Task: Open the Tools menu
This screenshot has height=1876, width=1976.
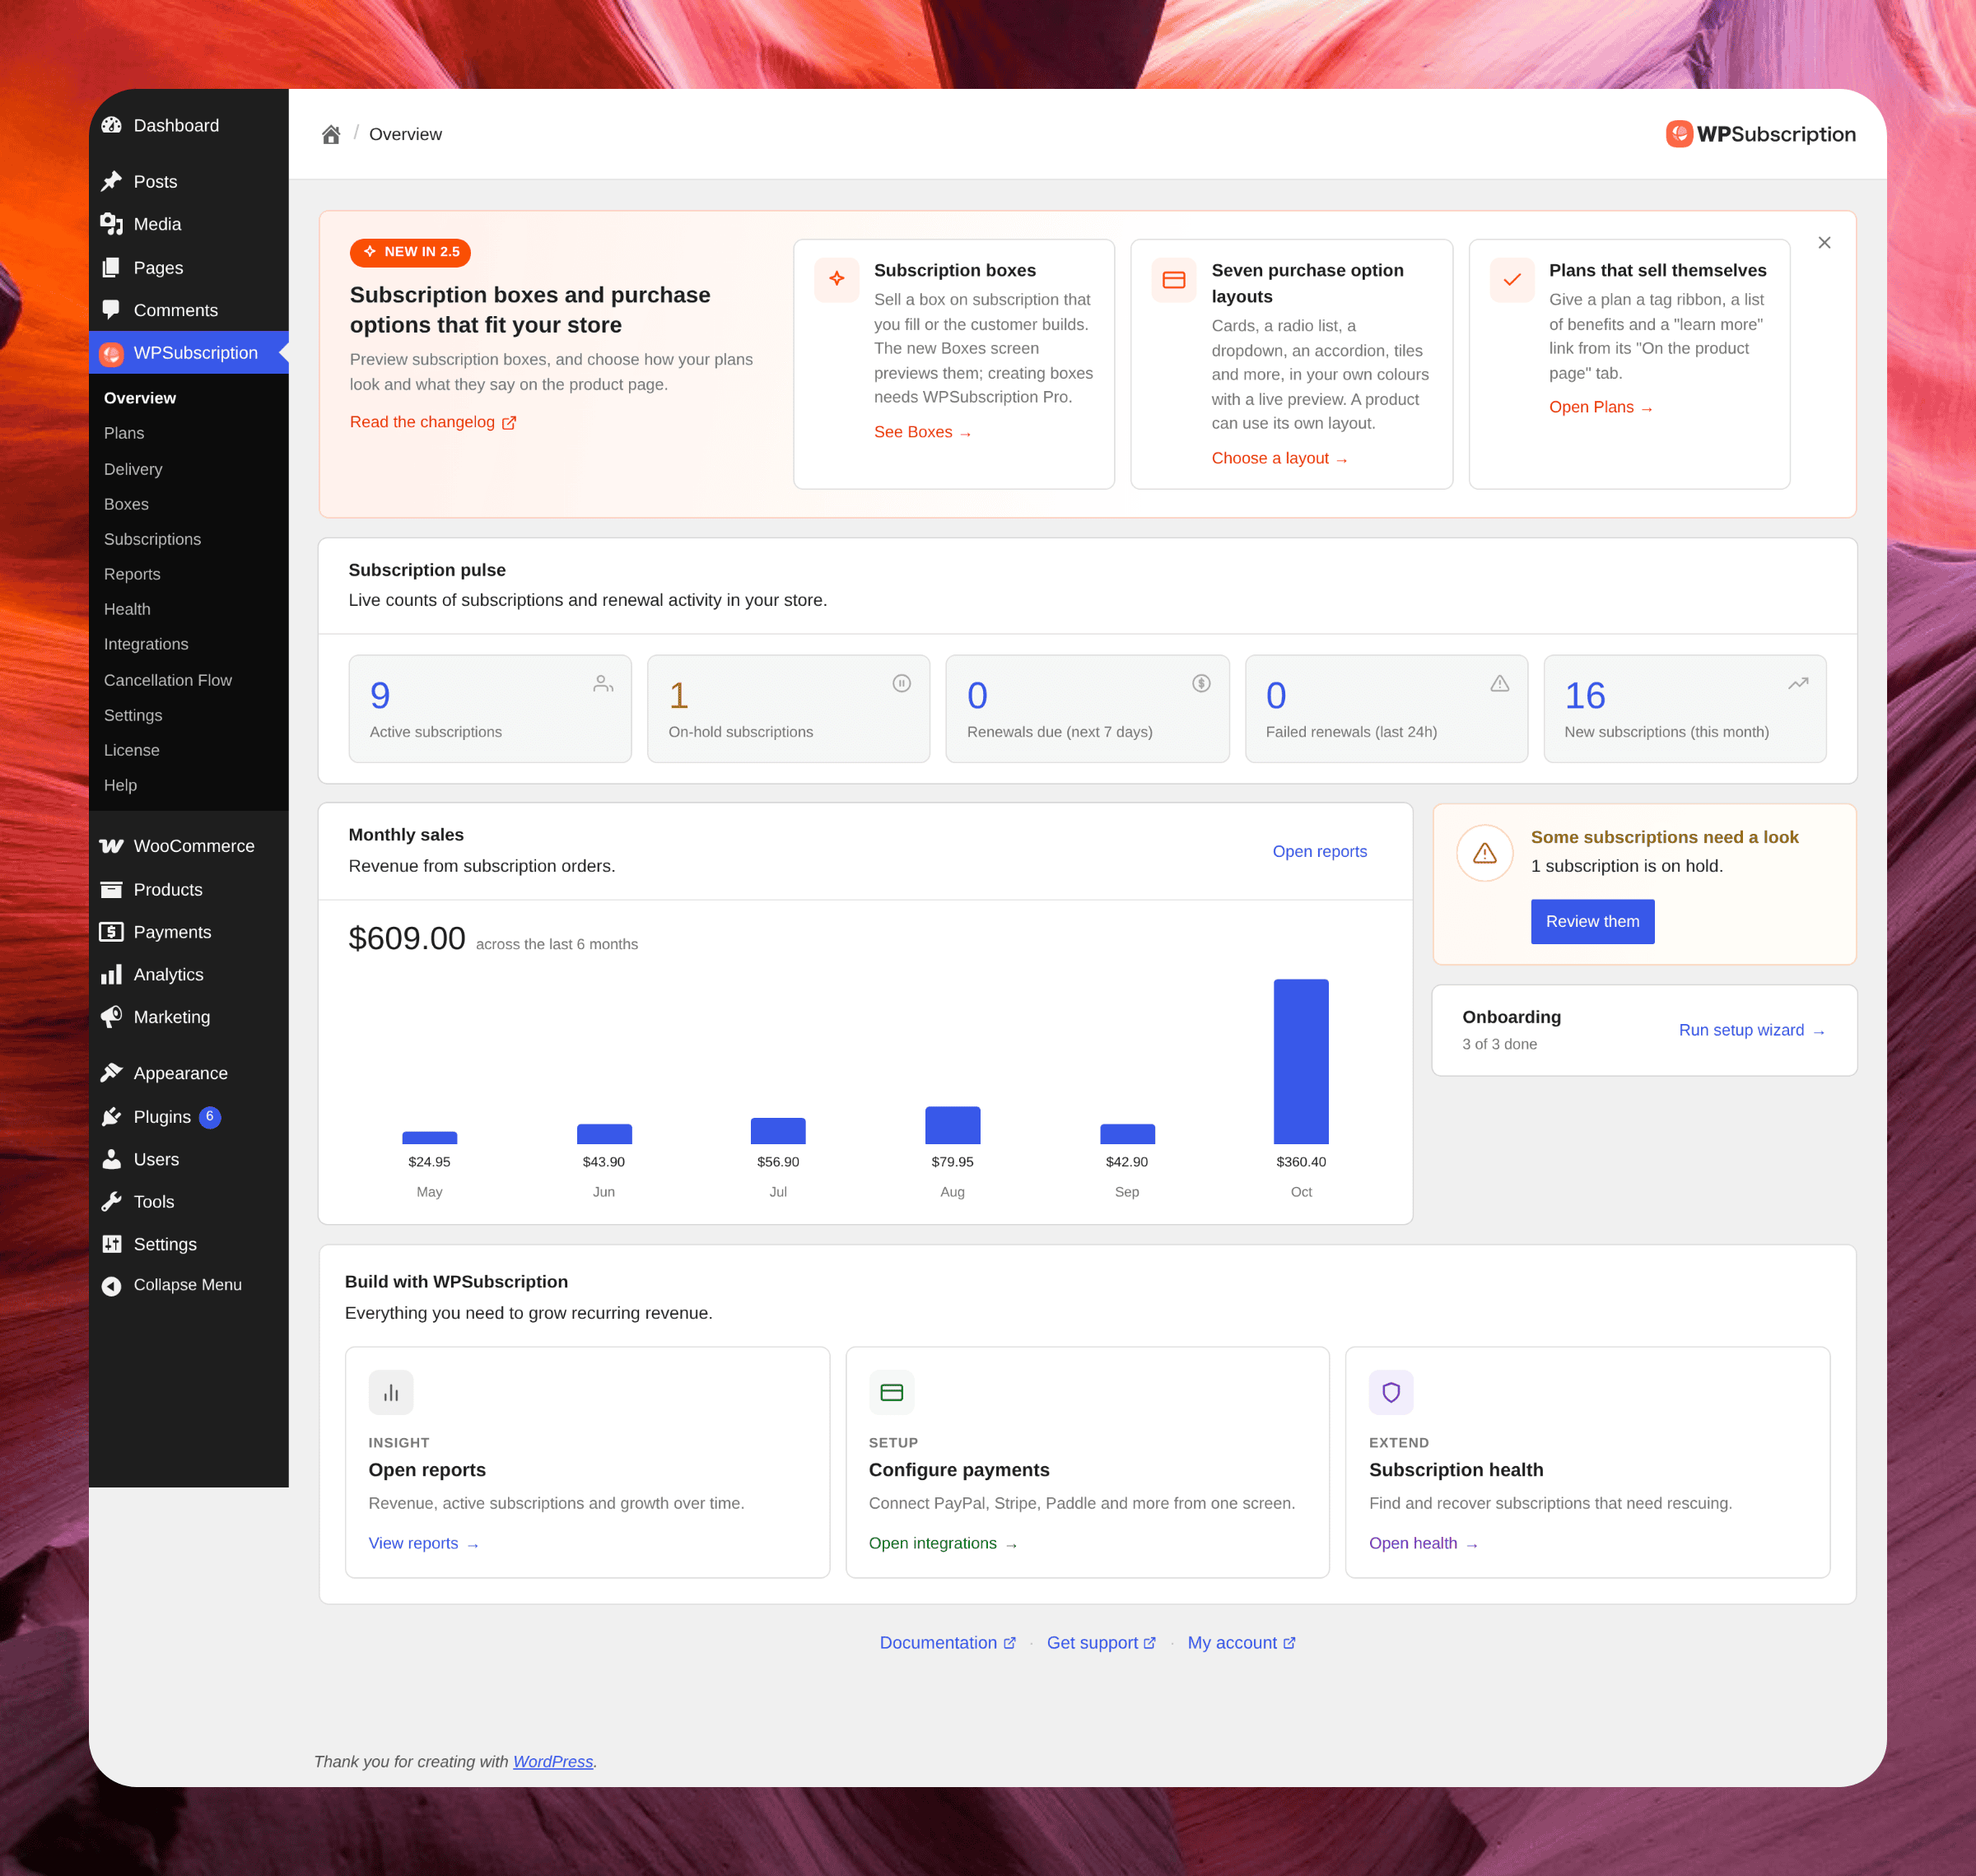Action: pos(189,1202)
